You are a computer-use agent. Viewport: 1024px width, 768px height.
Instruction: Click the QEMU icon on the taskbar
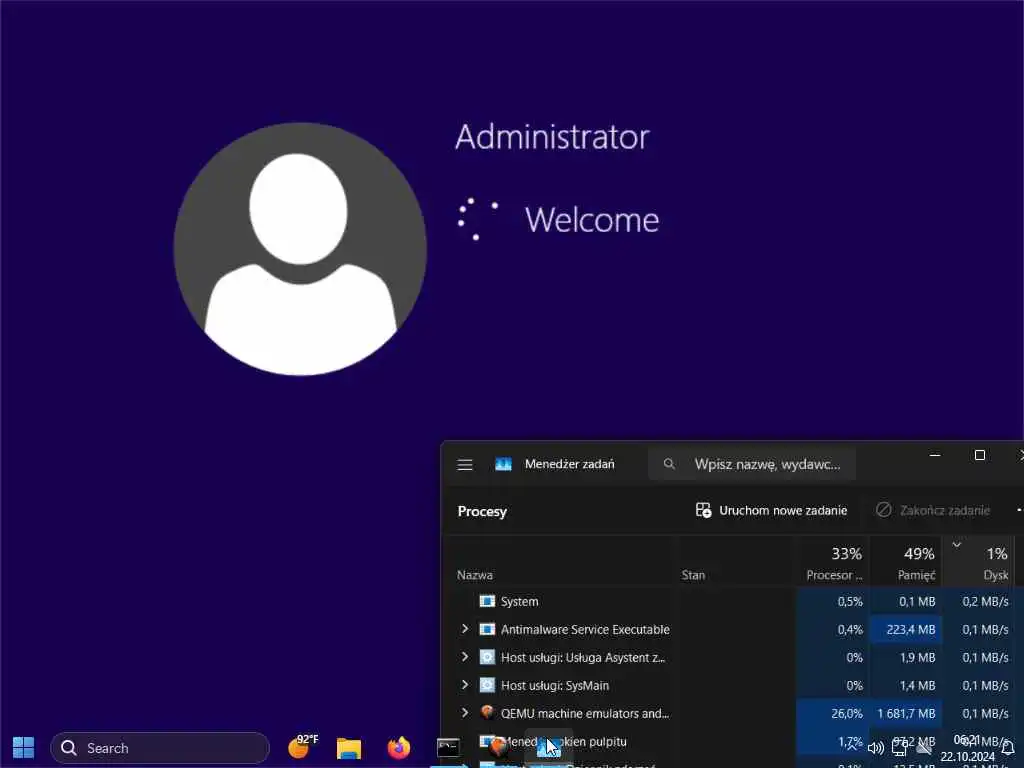tap(498, 746)
